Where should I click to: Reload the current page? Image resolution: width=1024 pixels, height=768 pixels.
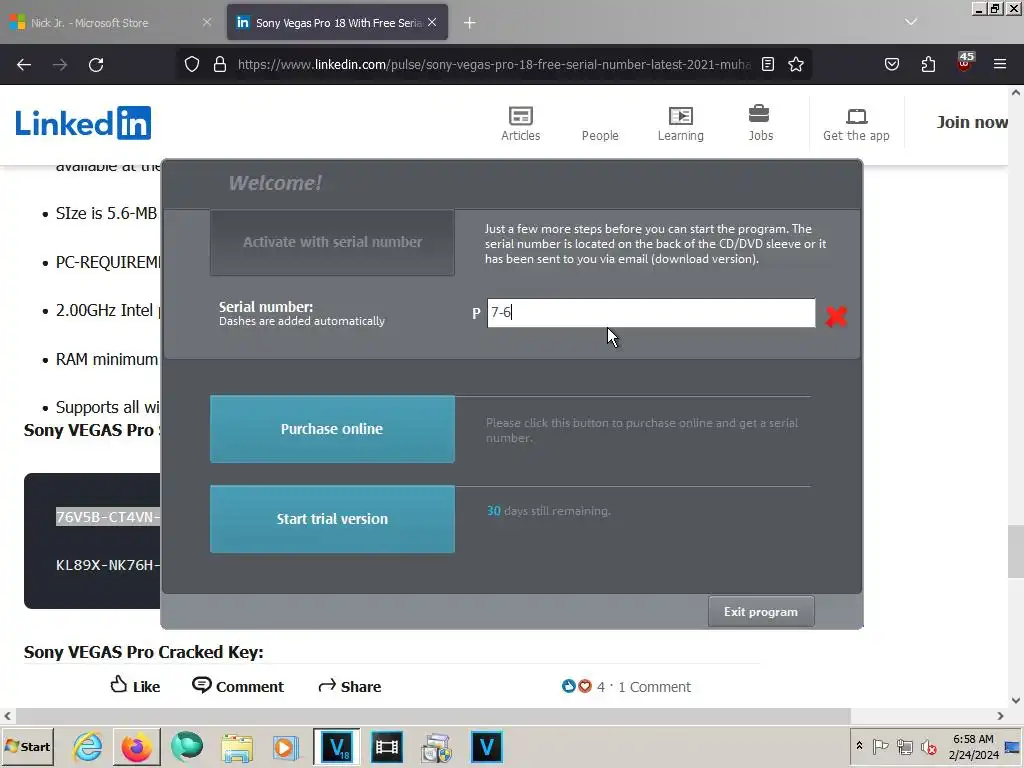pyautogui.click(x=96, y=65)
